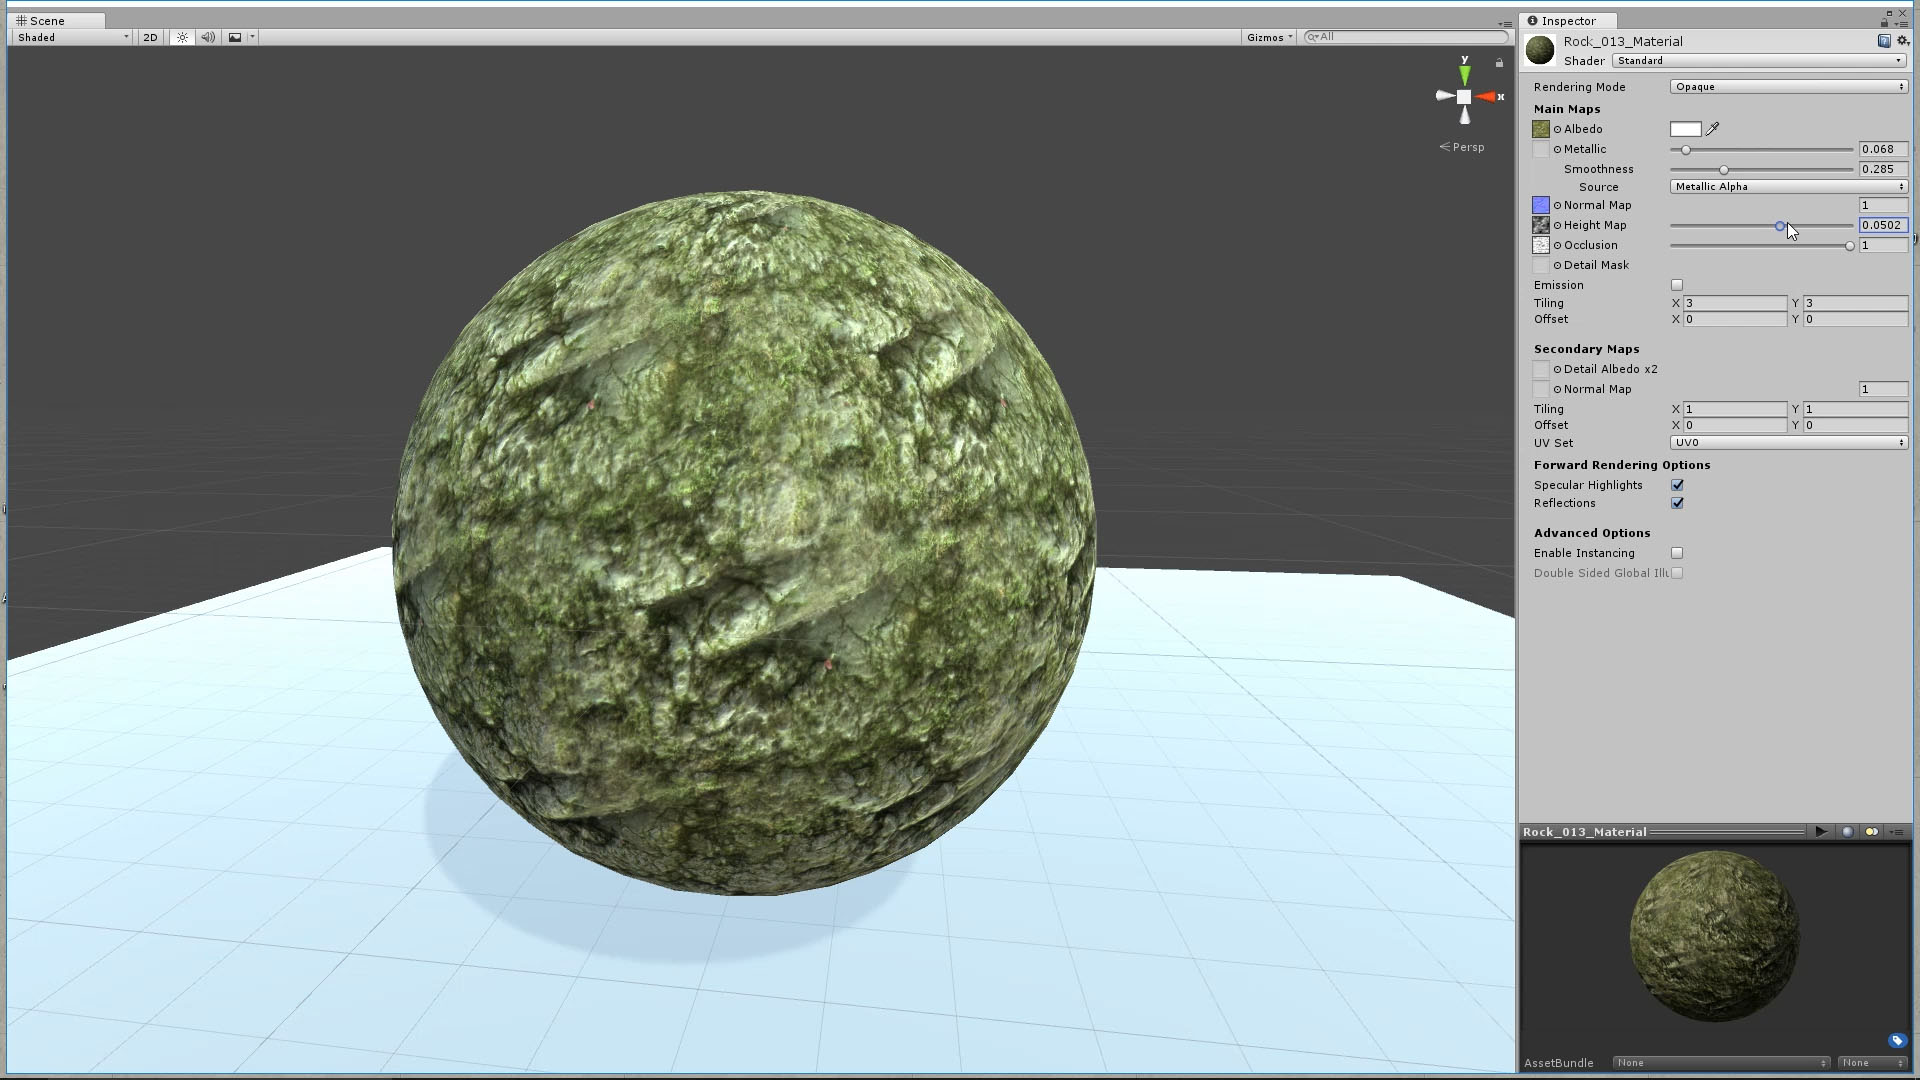Click the Albedo white color swatch

coord(1685,129)
